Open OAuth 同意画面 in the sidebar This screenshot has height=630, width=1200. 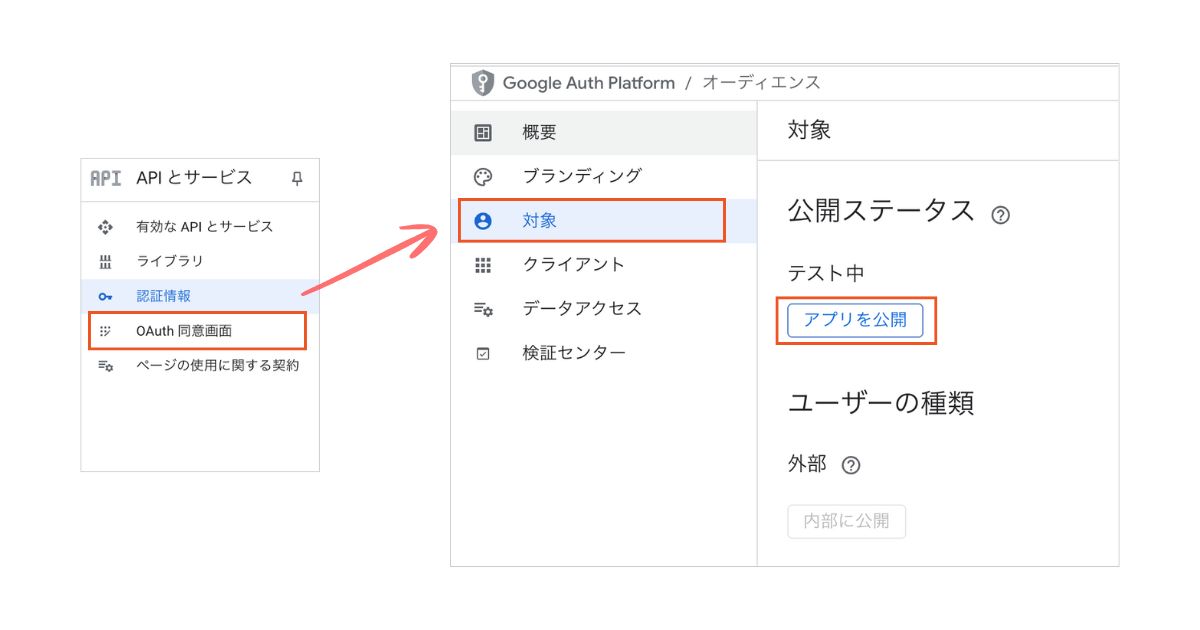[x=184, y=331]
